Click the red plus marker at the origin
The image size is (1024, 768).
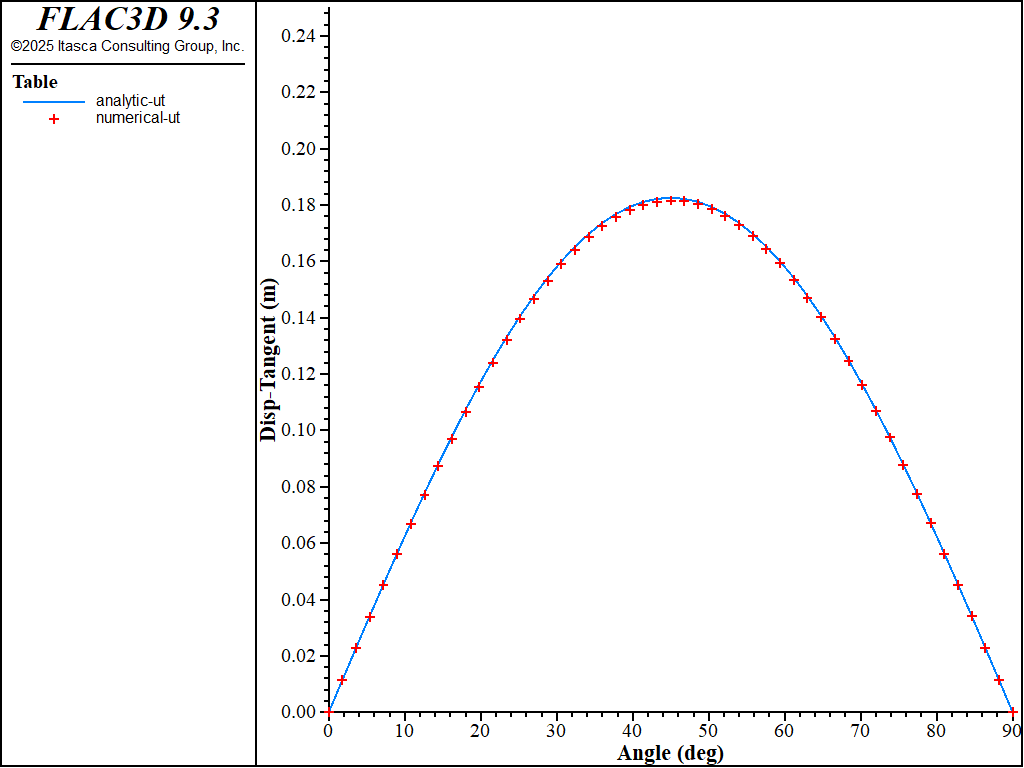328,712
